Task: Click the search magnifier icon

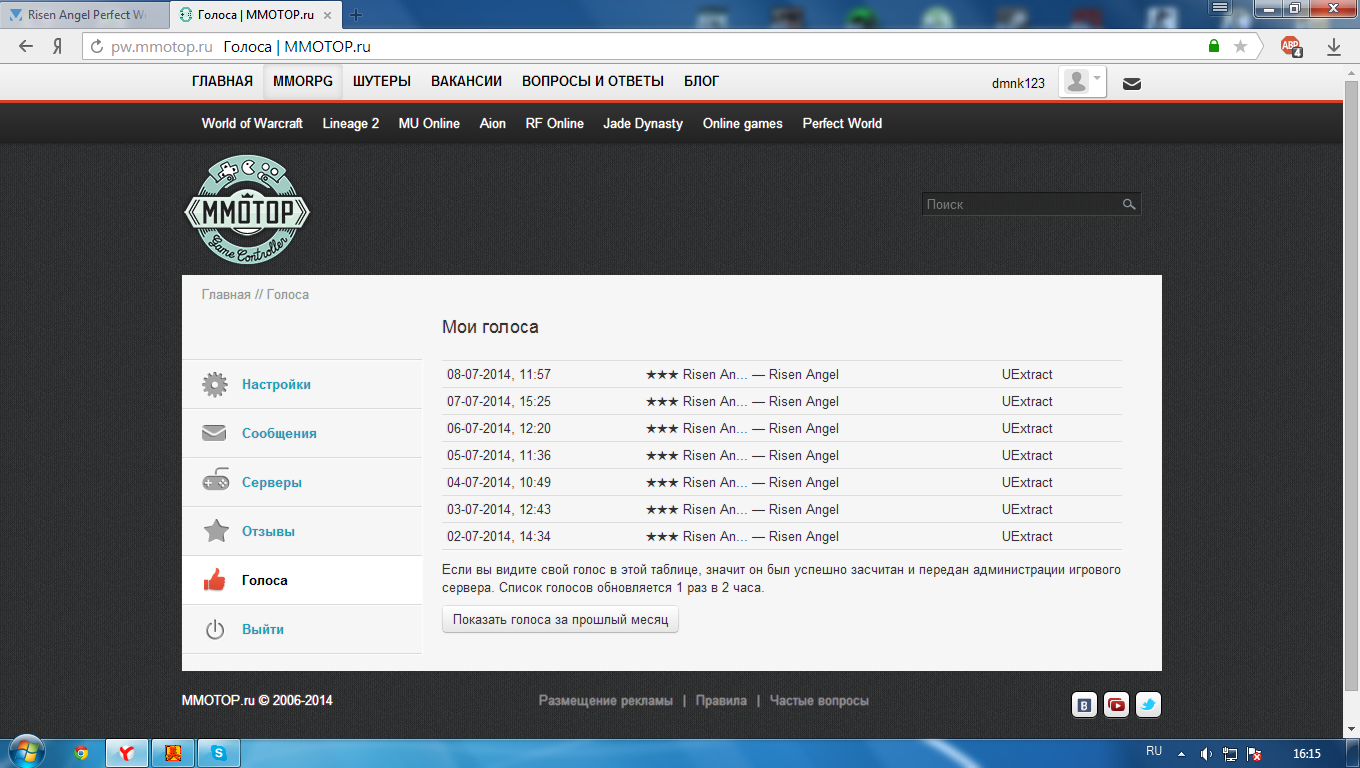Action: click(x=1129, y=204)
